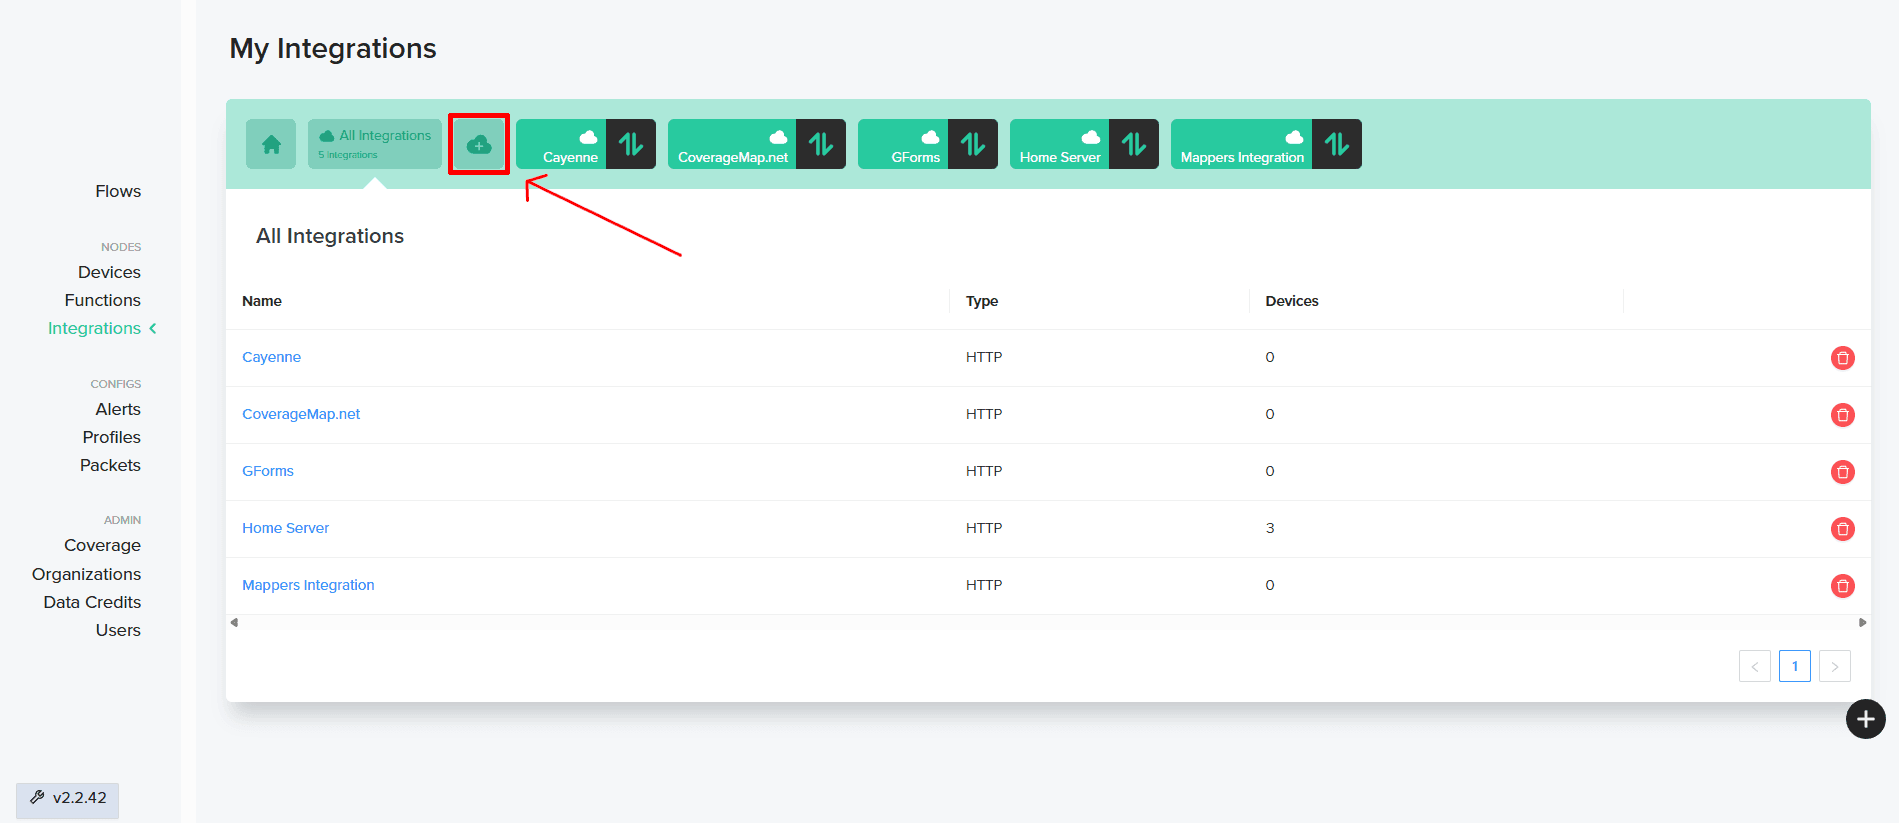This screenshot has height=823, width=1899.
Task: Click the device count 3 for Home Server
Action: [1270, 528]
